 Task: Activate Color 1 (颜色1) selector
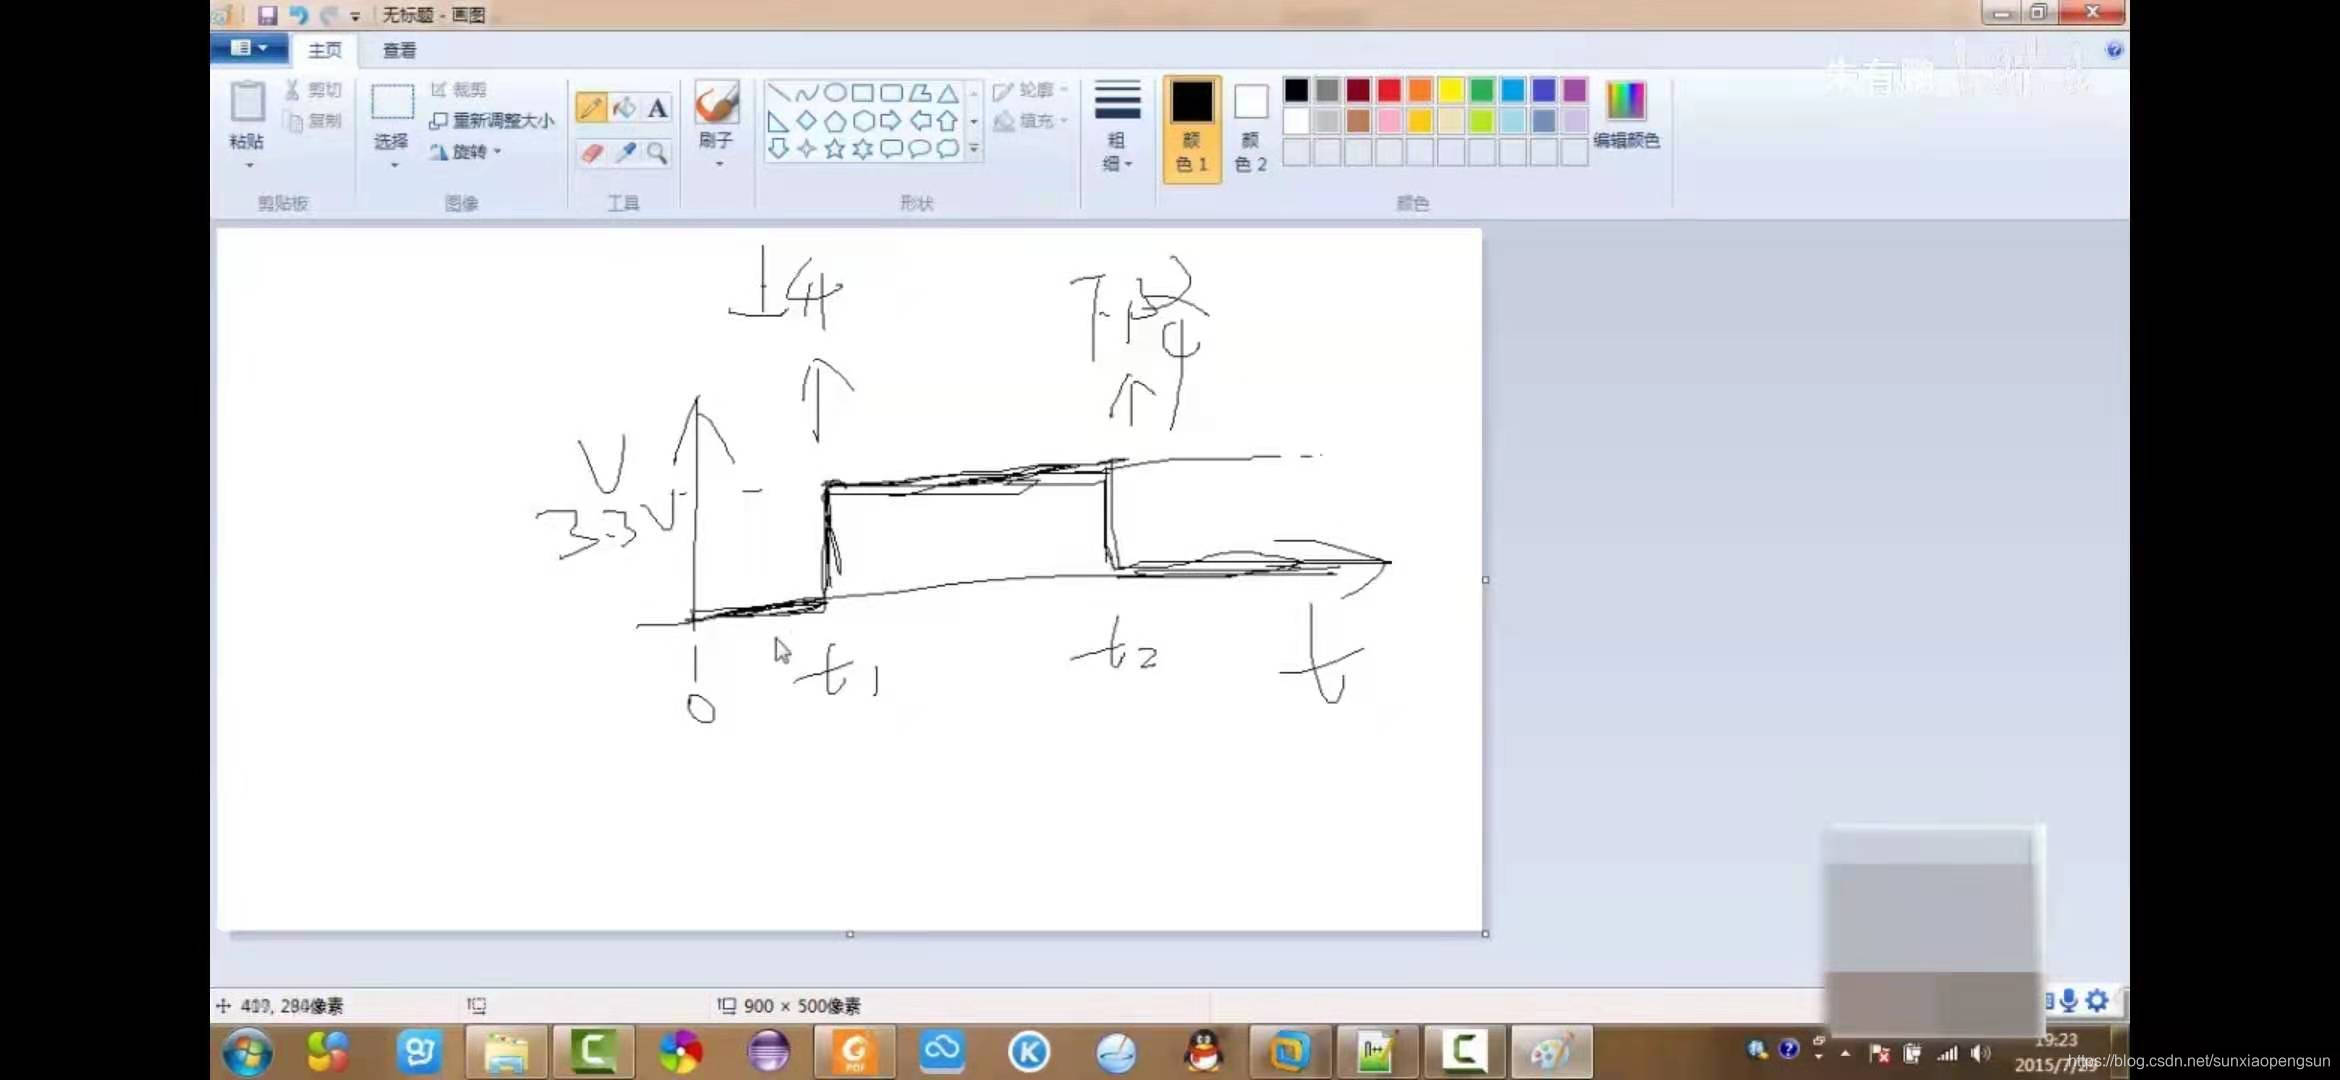(1192, 128)
